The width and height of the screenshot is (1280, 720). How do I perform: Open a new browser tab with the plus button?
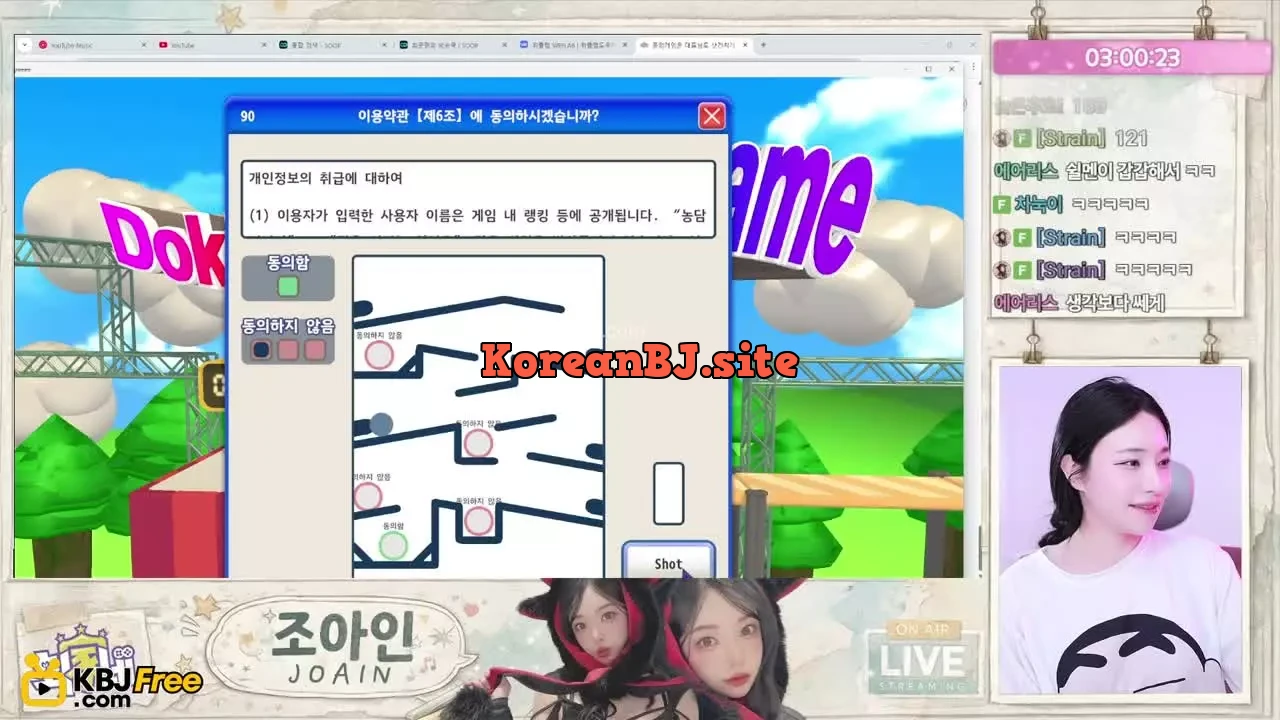coord(763,45)
